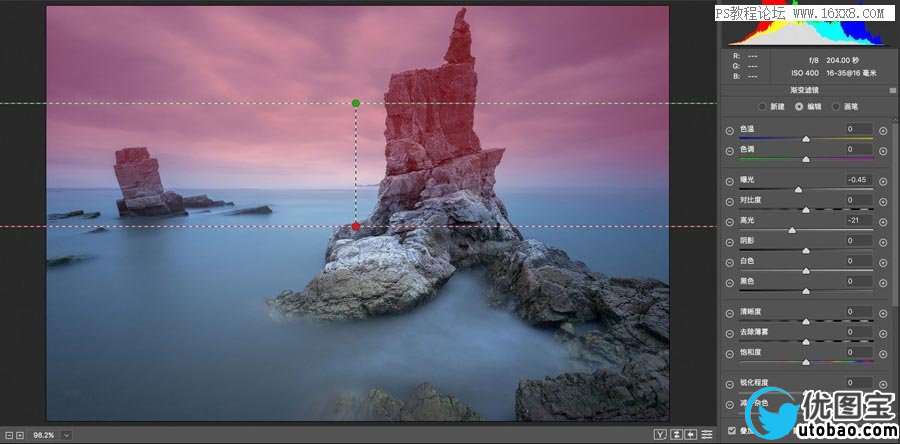Image resolution: width=900 pixels, height=444 pixels.
Task: Open the 渐变滤镜 panel options menu
Action: (x=892, y=90)
